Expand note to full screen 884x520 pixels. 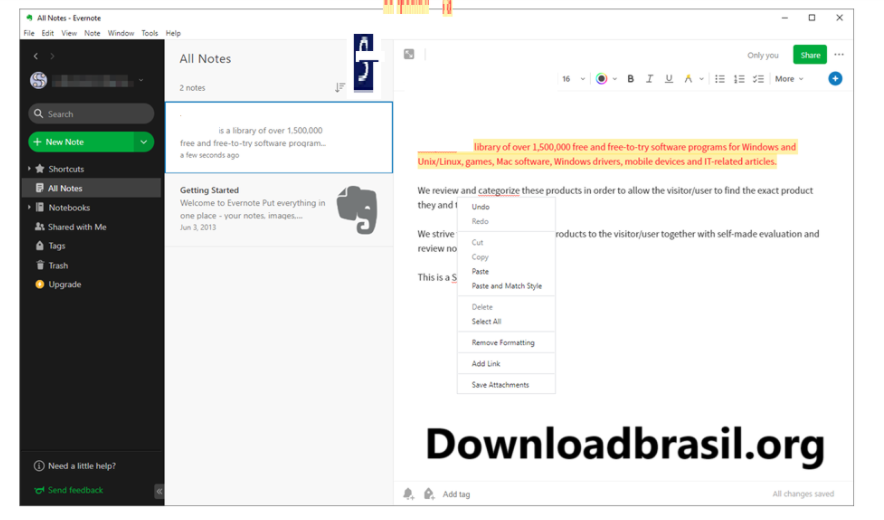(x=409, y=54)
